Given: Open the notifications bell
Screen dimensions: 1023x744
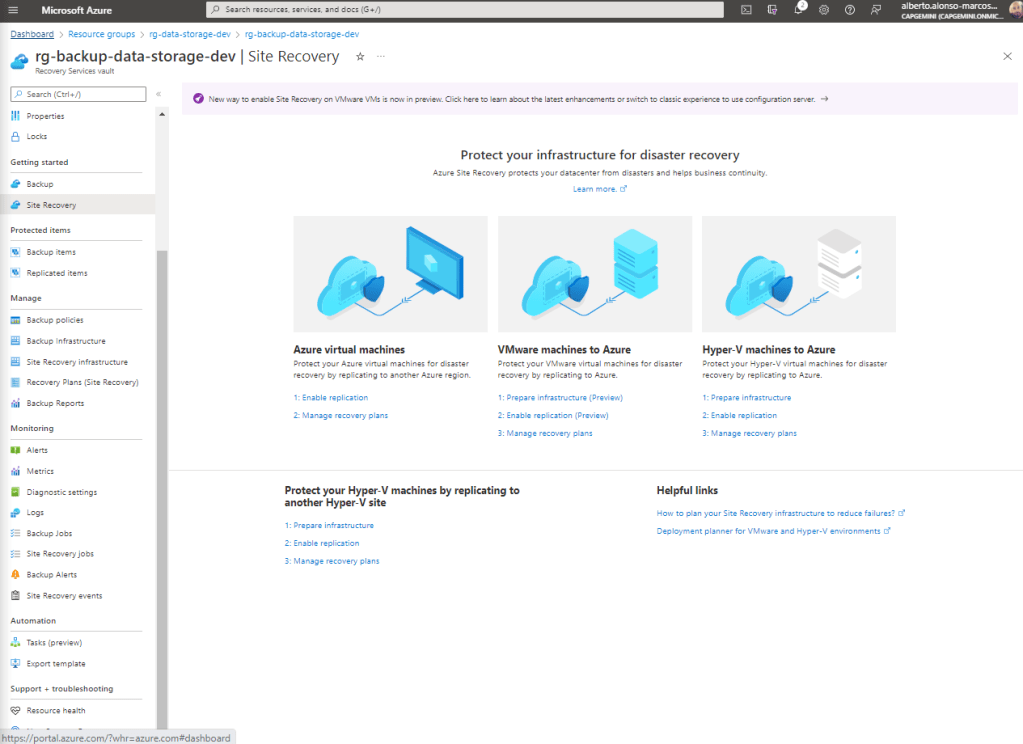Looking at the screenshot, I should point(799,10).
